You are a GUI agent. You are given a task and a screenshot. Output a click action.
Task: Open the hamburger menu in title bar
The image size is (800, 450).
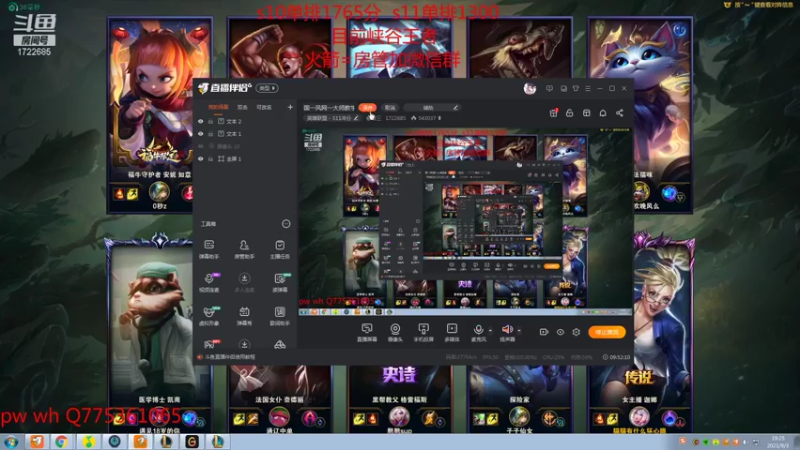click(588, 88)
